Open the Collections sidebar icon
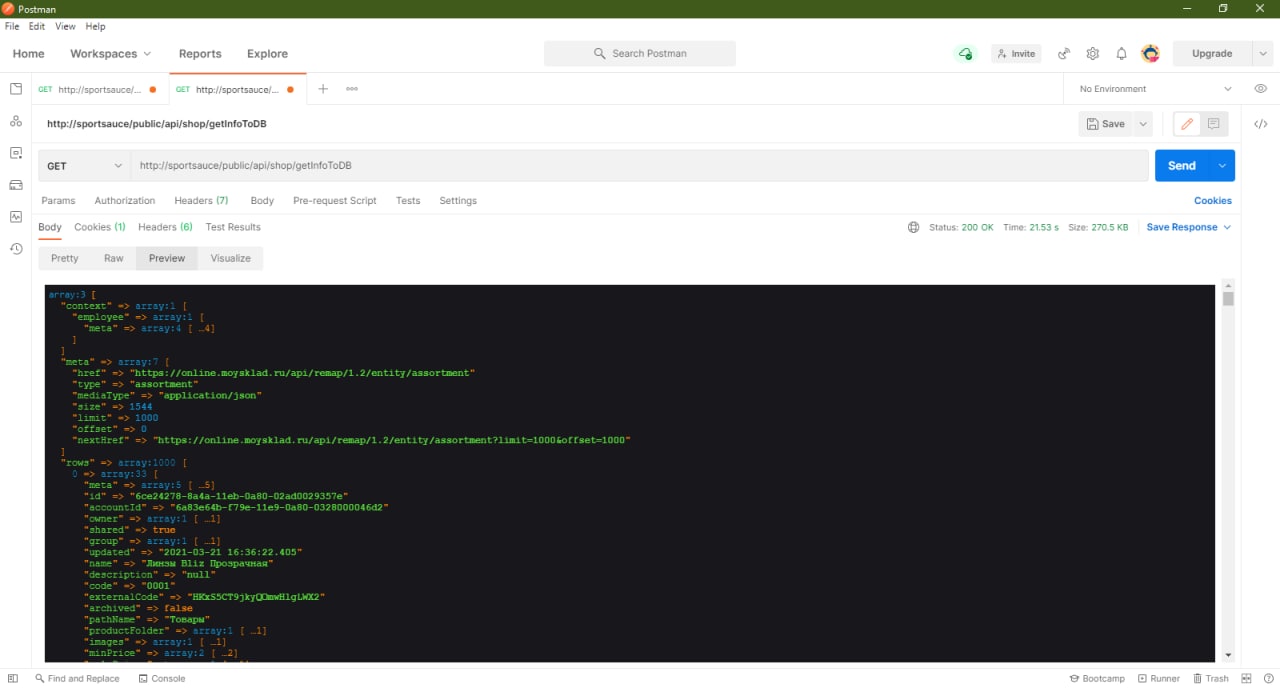 (x=16, y=89)
